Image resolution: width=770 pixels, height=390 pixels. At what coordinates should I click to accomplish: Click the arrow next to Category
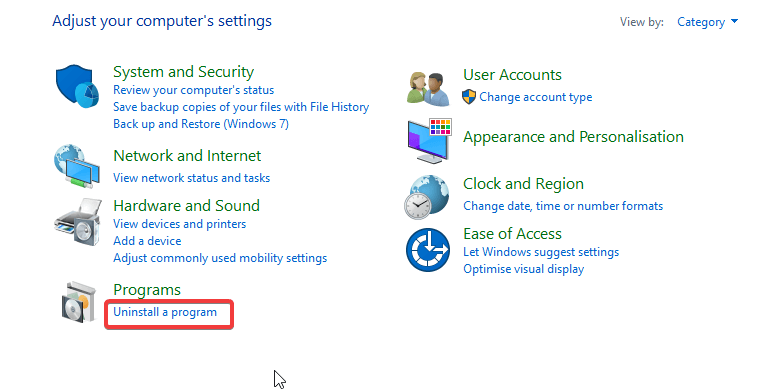coord(734,21)
